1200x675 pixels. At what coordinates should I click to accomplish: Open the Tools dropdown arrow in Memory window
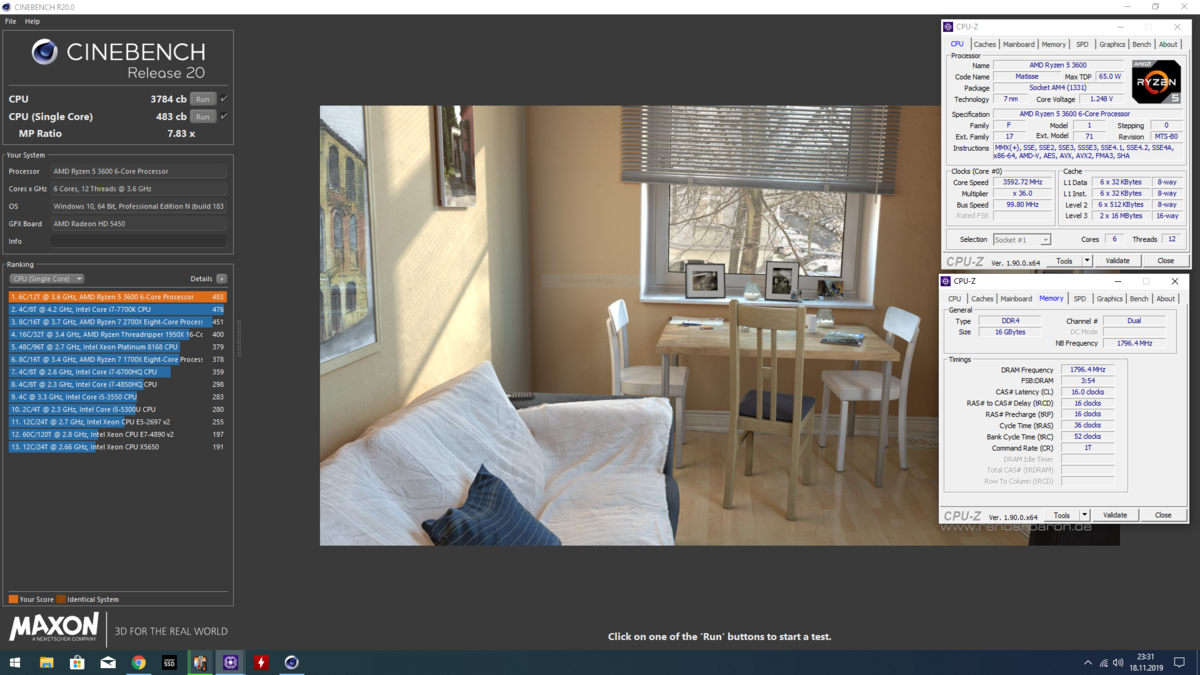[x=1085, y=515]
